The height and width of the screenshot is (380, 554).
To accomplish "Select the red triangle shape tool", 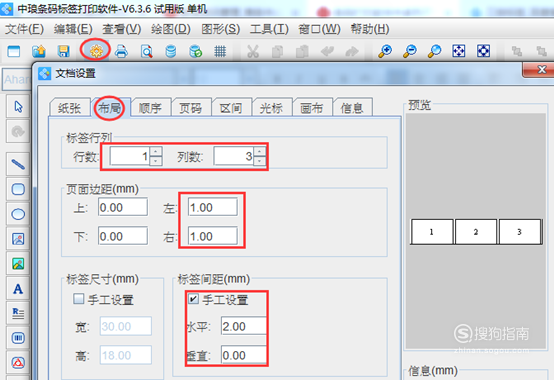I will click(x=18, y=363).
